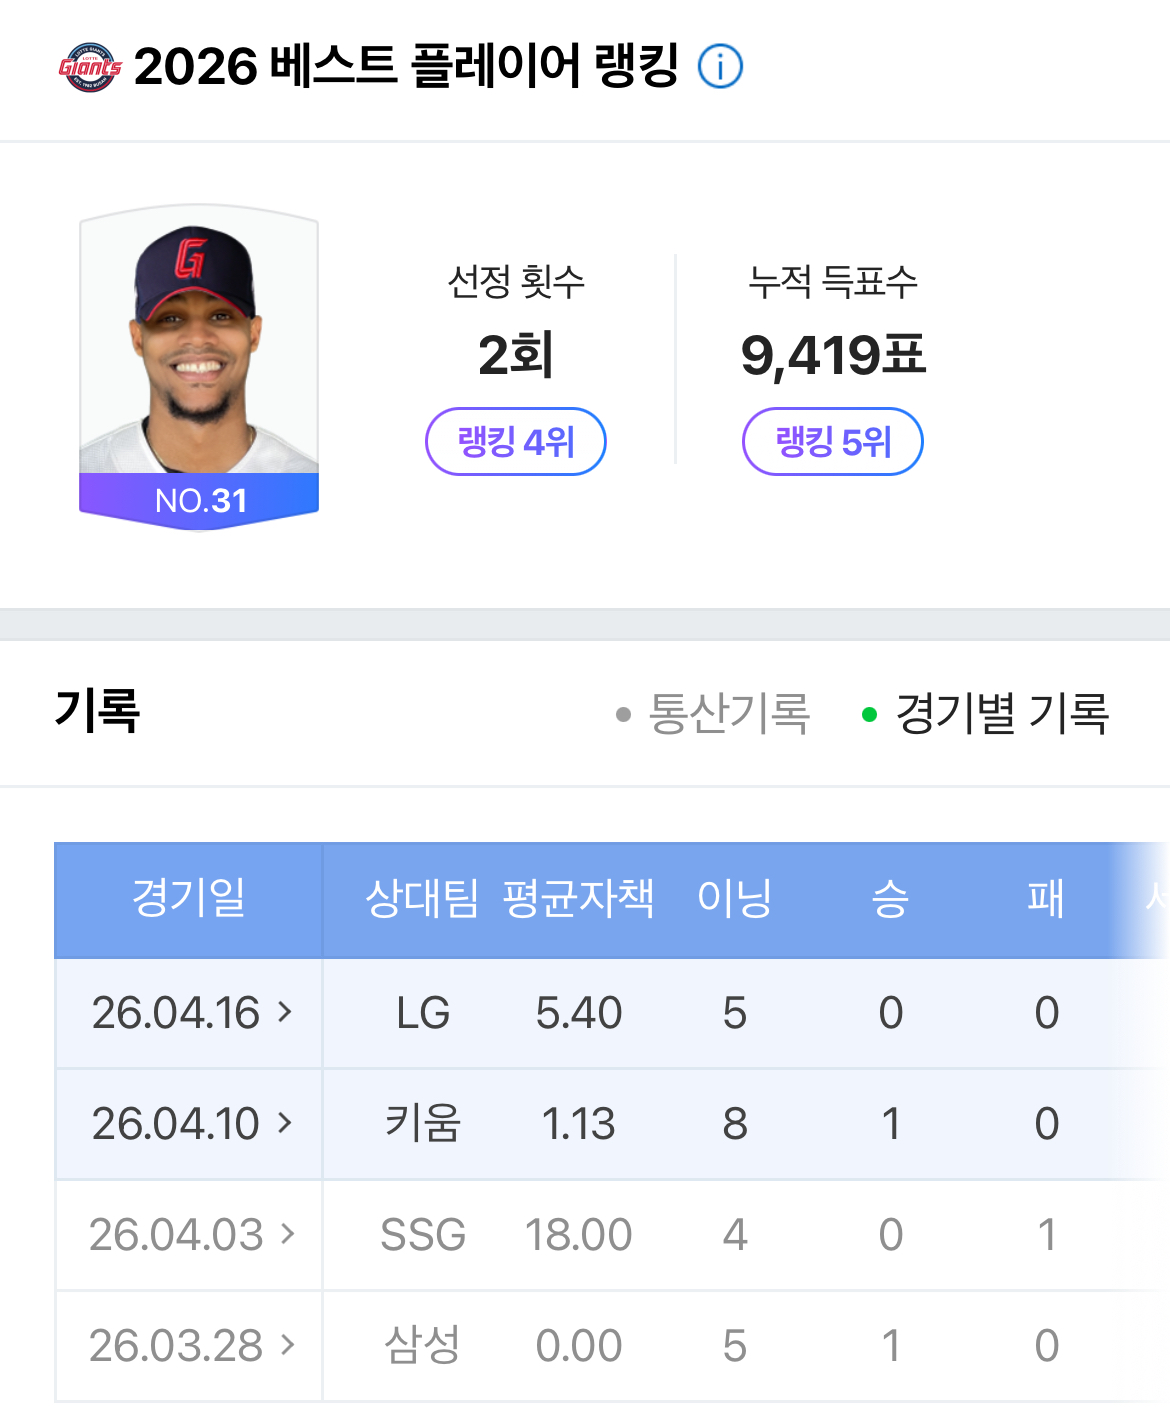
Task: Open the 26.04.16 game date link
Action: pos(176,1013)
